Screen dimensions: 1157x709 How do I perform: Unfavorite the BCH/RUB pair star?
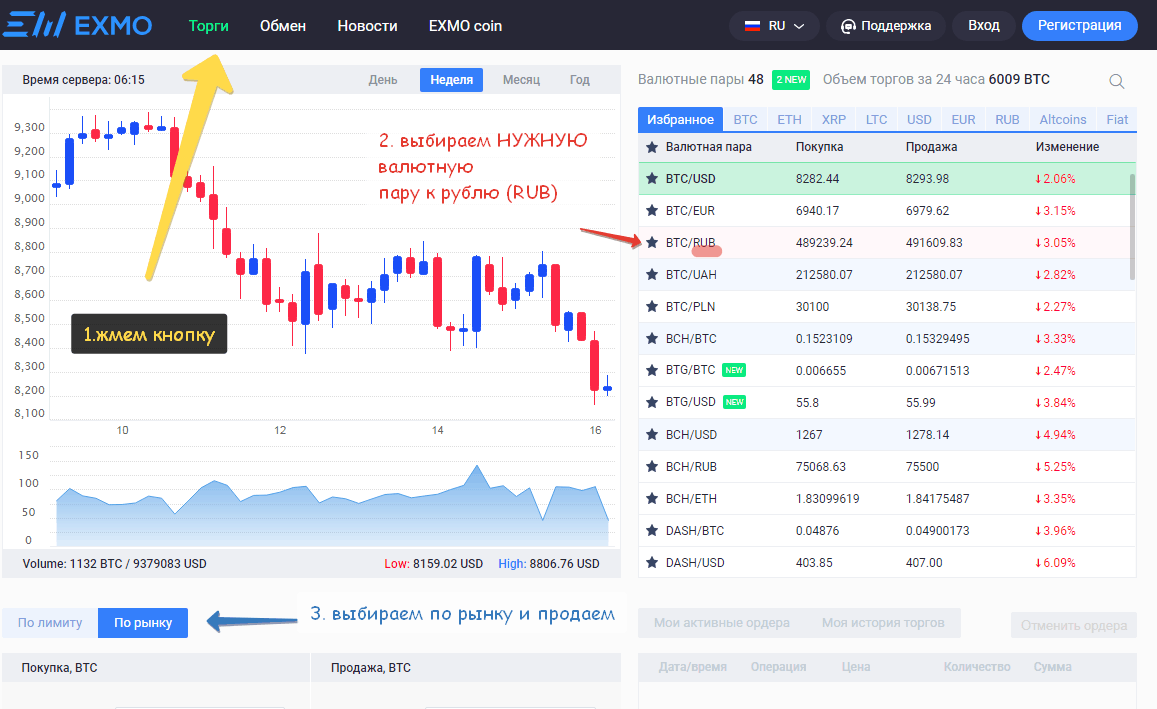652,467
